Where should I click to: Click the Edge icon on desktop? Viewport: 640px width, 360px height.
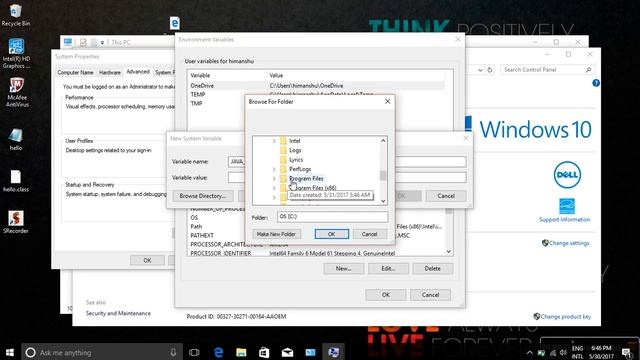[x=175, y=23]
